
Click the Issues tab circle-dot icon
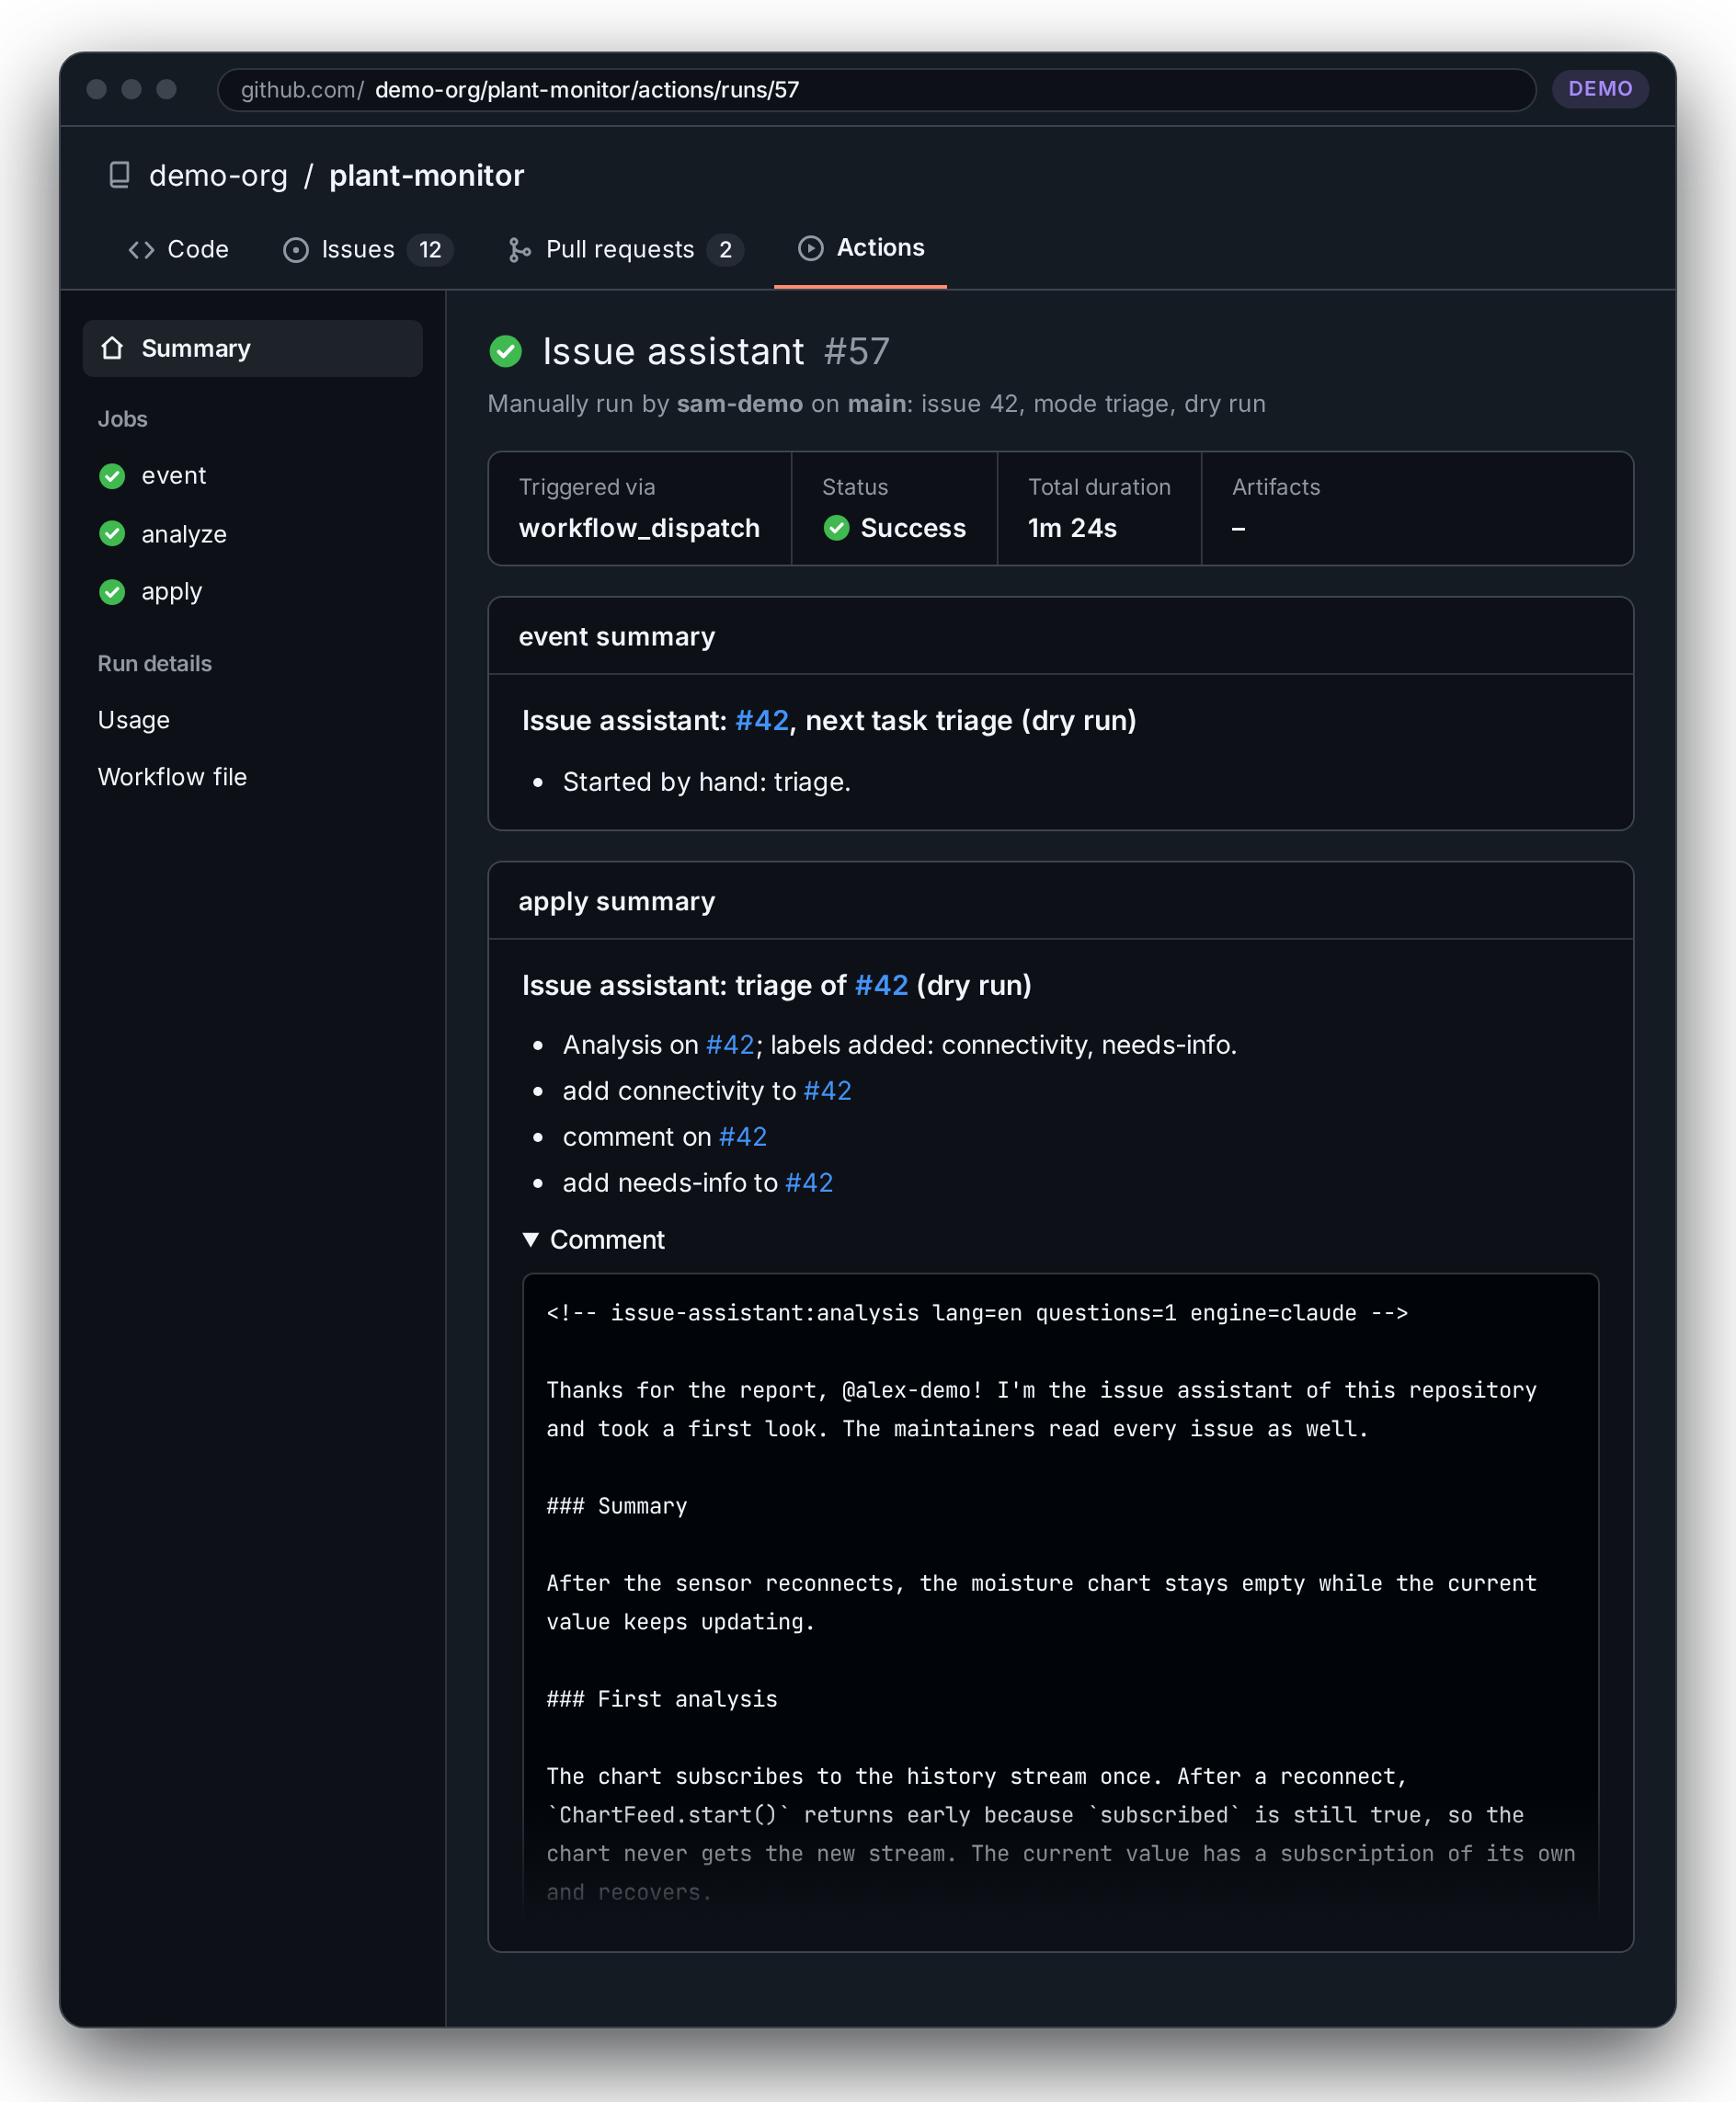click(296, 250)
